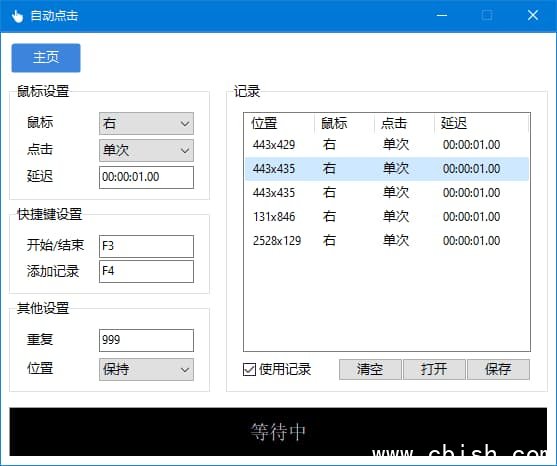Focus the 重复 count field 999
Screen dimensions: 557x466
pyautogui.click(x=146, y=340)
